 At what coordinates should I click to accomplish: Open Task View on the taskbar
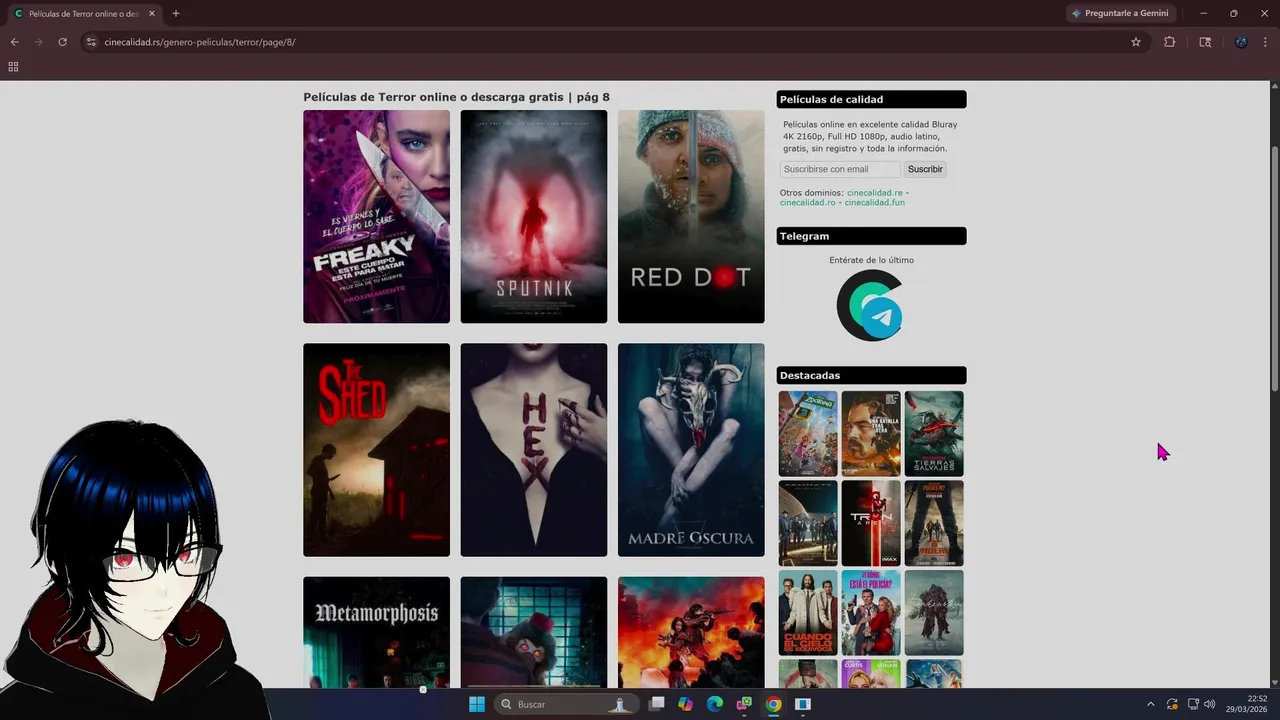657,704
